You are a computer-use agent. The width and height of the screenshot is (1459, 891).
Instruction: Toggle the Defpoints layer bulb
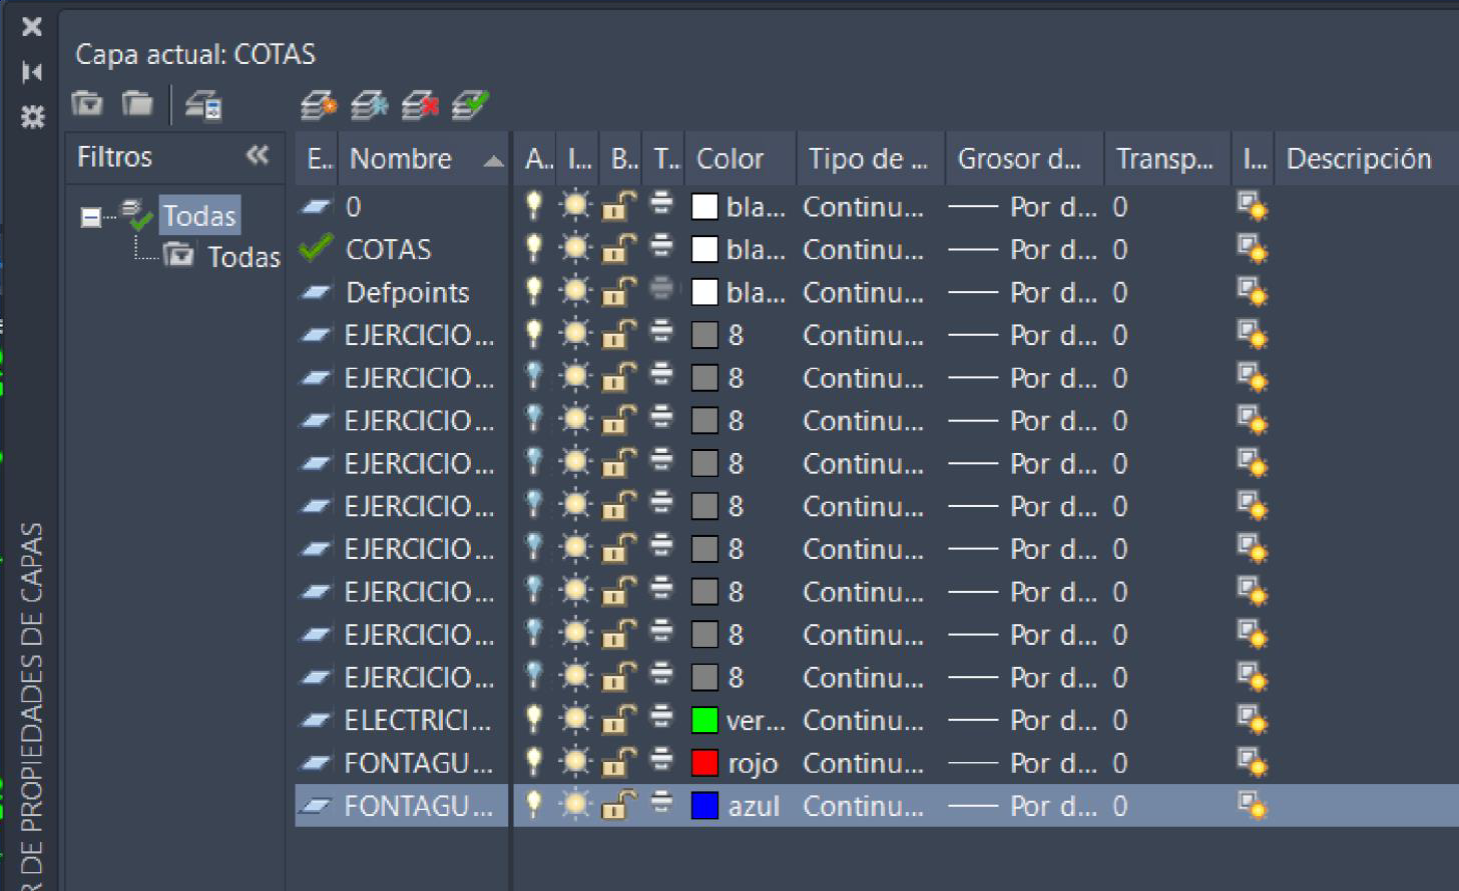pos(534,291)
